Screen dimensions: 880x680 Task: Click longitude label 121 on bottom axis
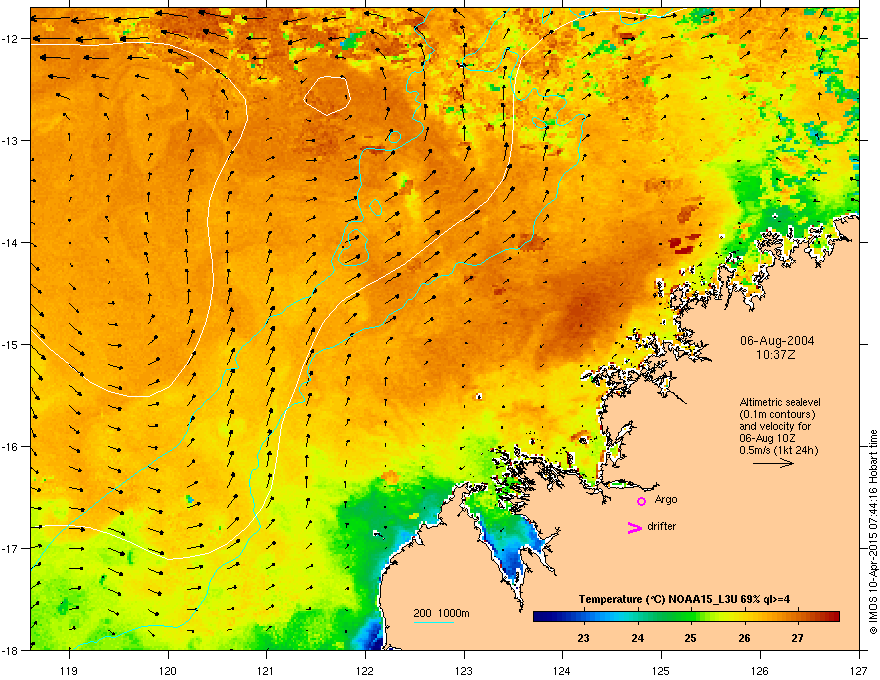pos(266,670)
